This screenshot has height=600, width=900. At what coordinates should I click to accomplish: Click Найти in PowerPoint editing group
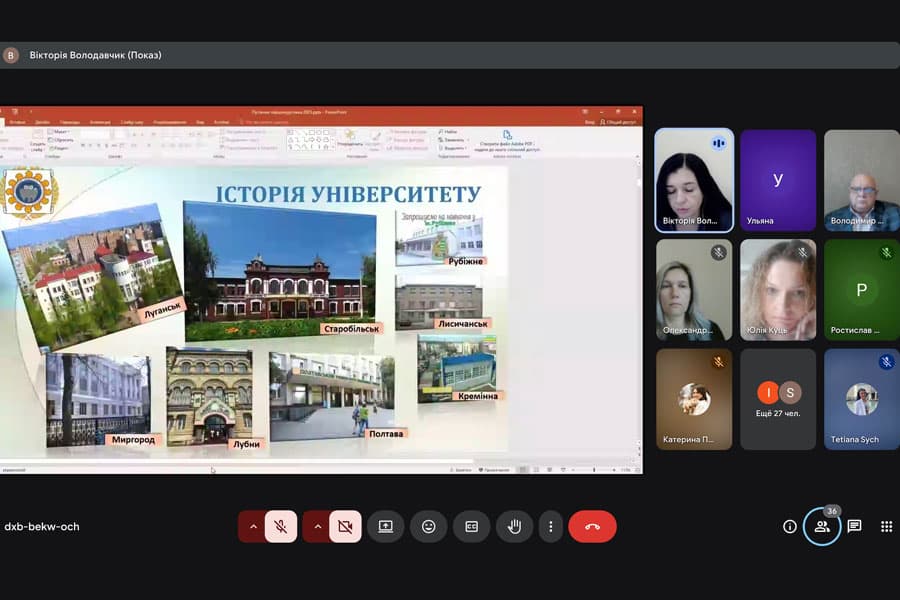pyautogui.click(x=448, y=132)
